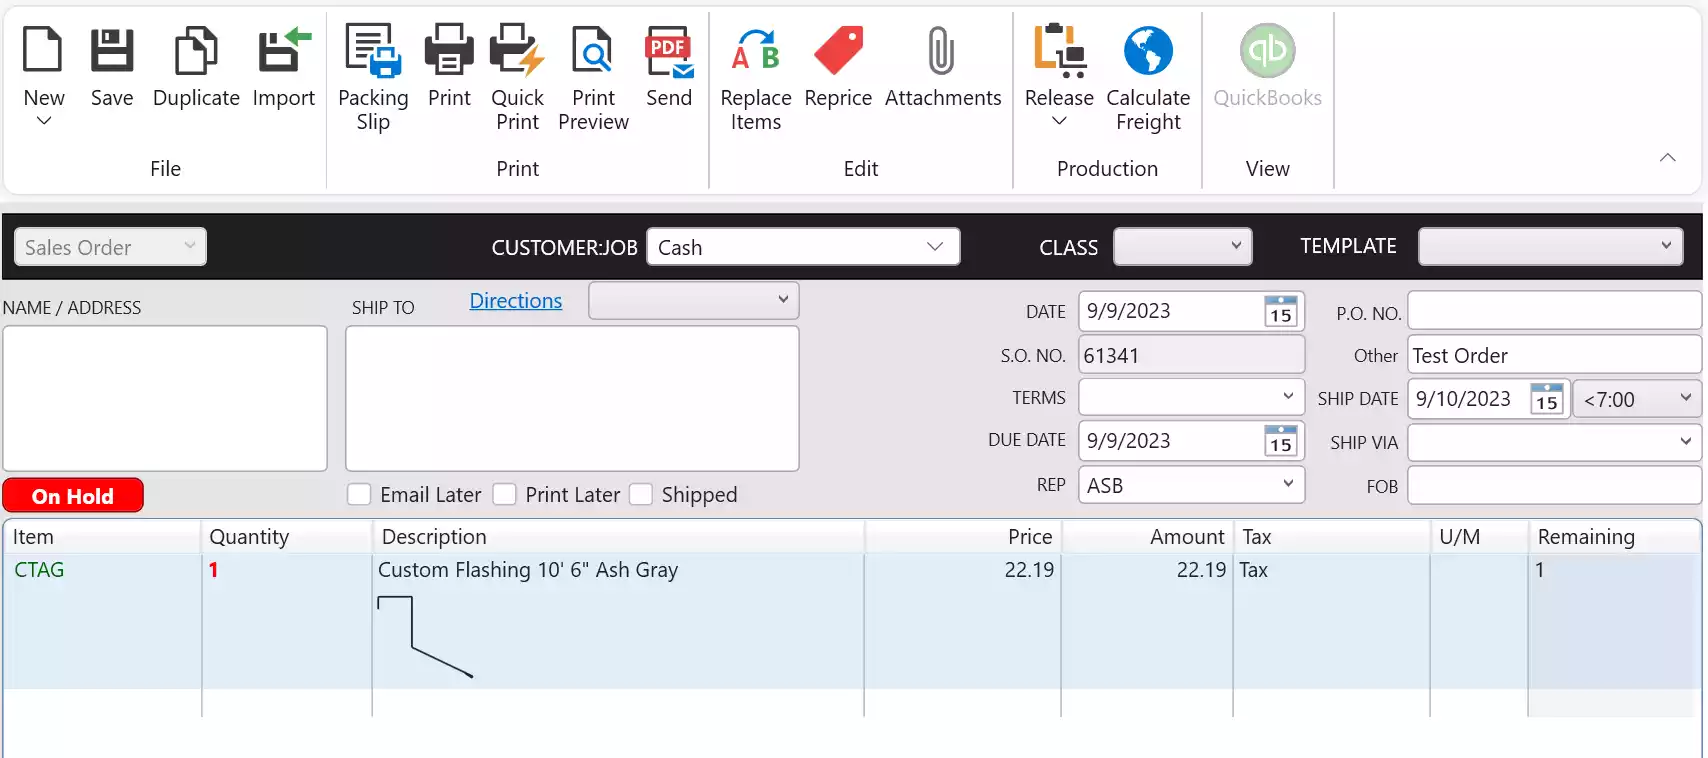Open Print Preview
Screen dimensions: 1708x758
[593, 52]
